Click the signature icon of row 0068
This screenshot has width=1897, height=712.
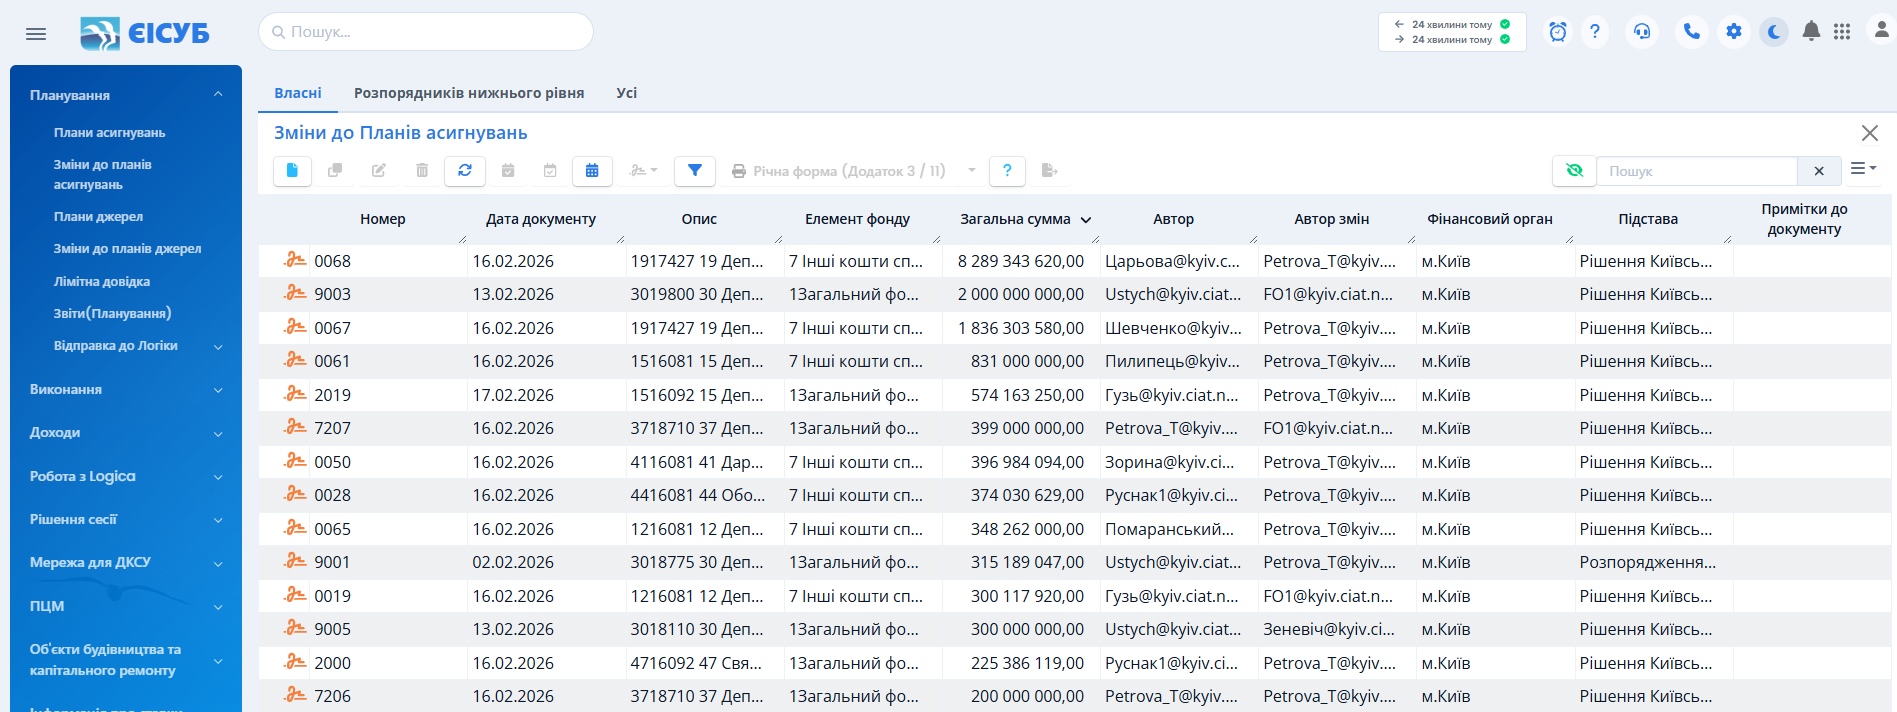point(294,260)
